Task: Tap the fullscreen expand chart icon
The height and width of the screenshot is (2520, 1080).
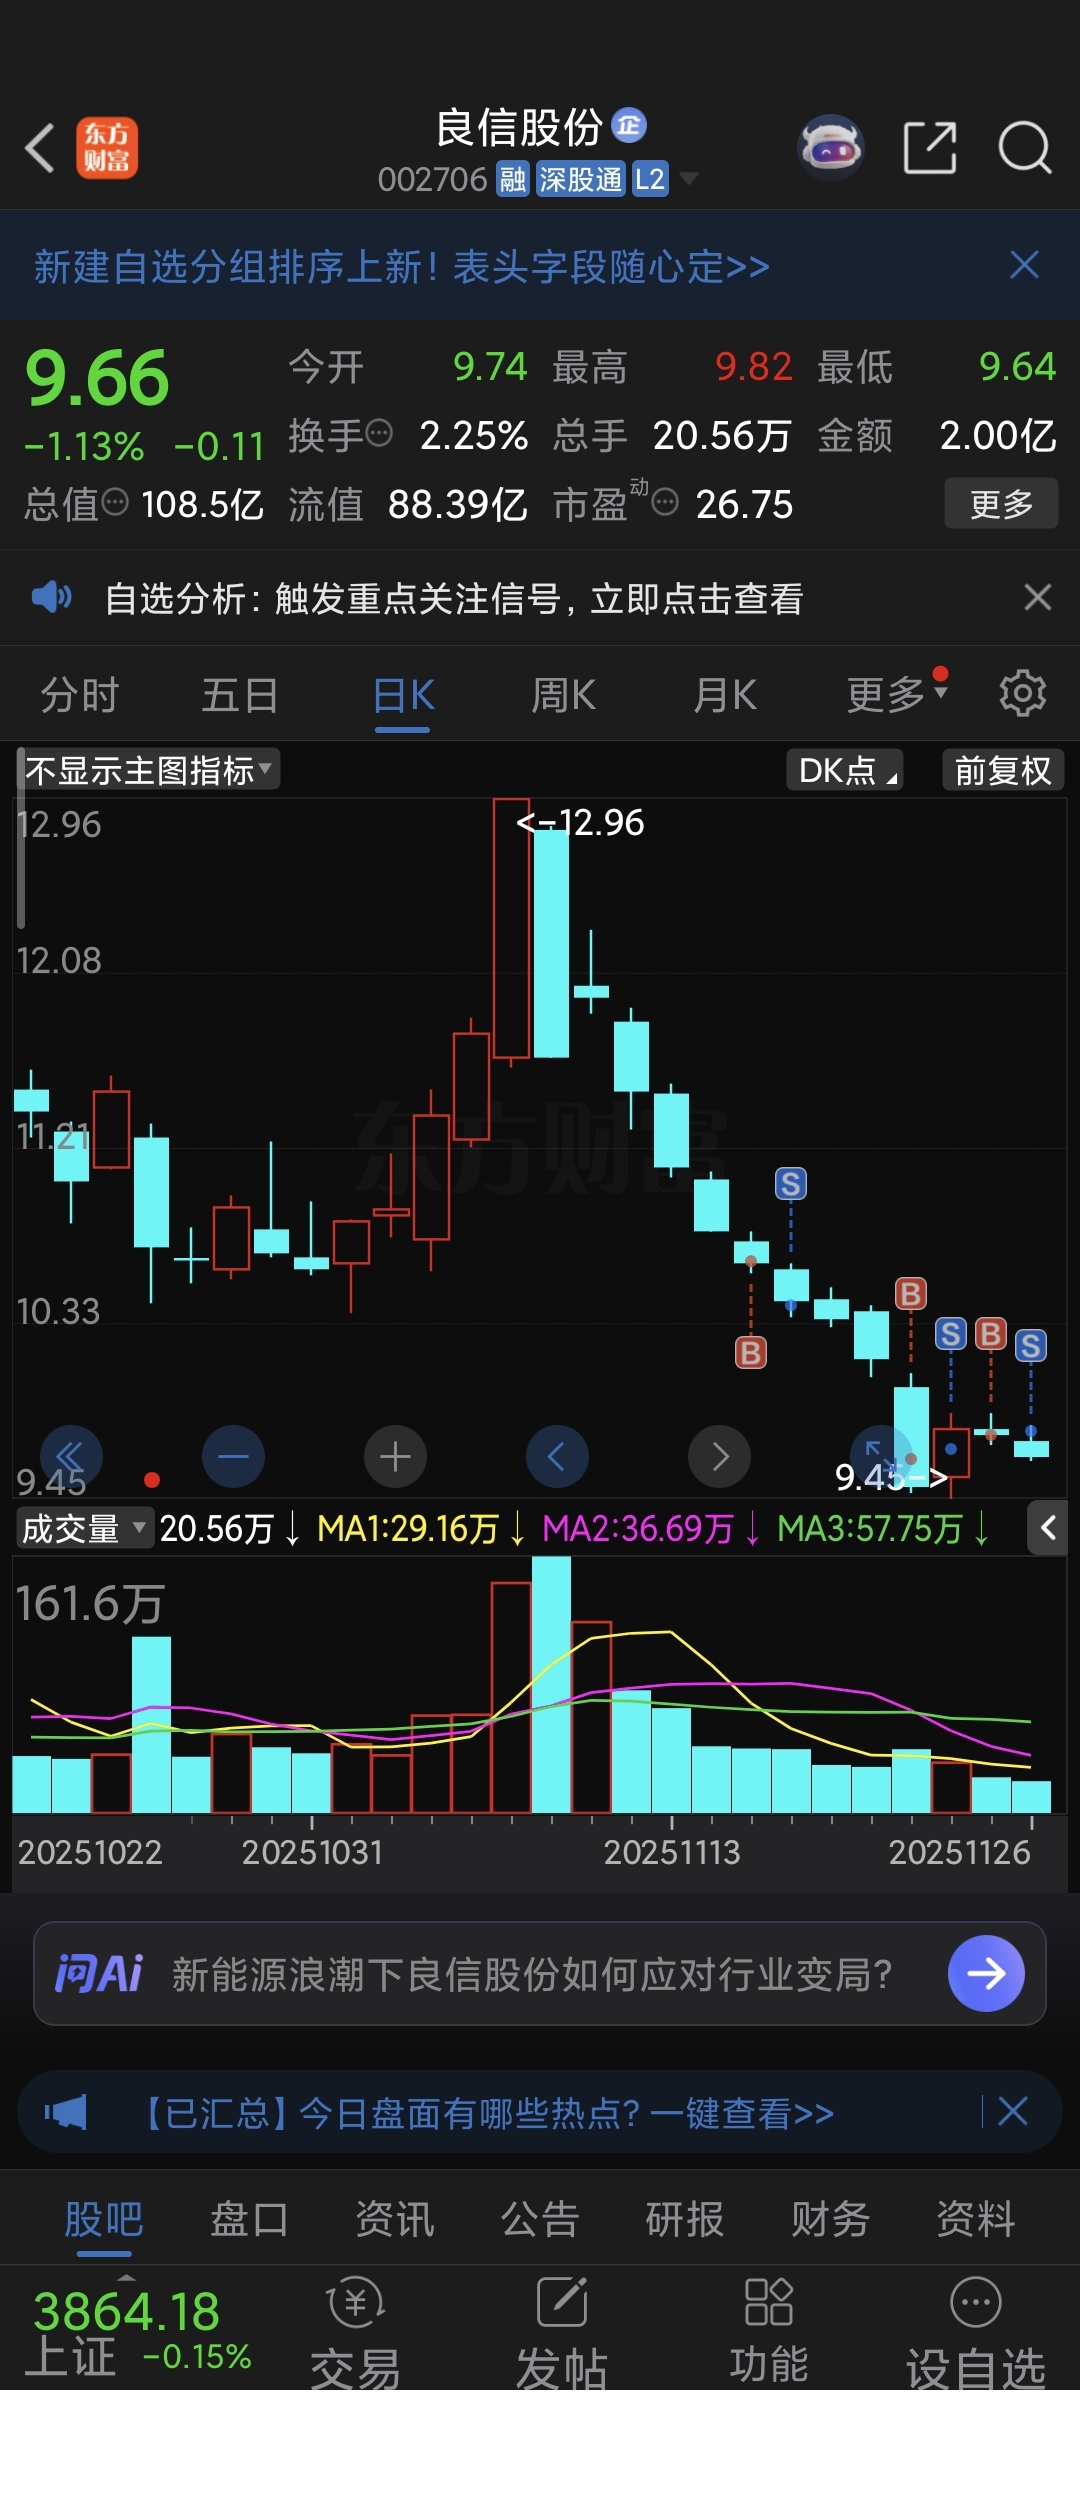Action: (x=880, y=1456)
